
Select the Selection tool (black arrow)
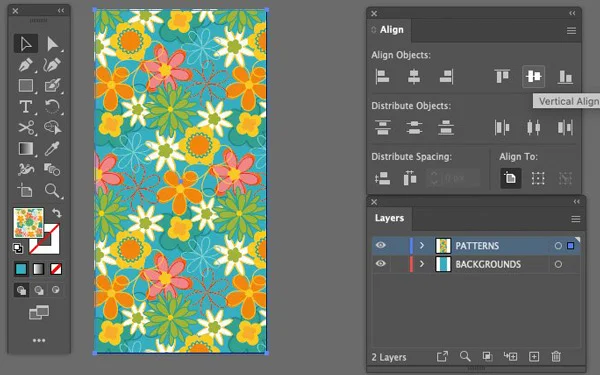coord(26,44)
